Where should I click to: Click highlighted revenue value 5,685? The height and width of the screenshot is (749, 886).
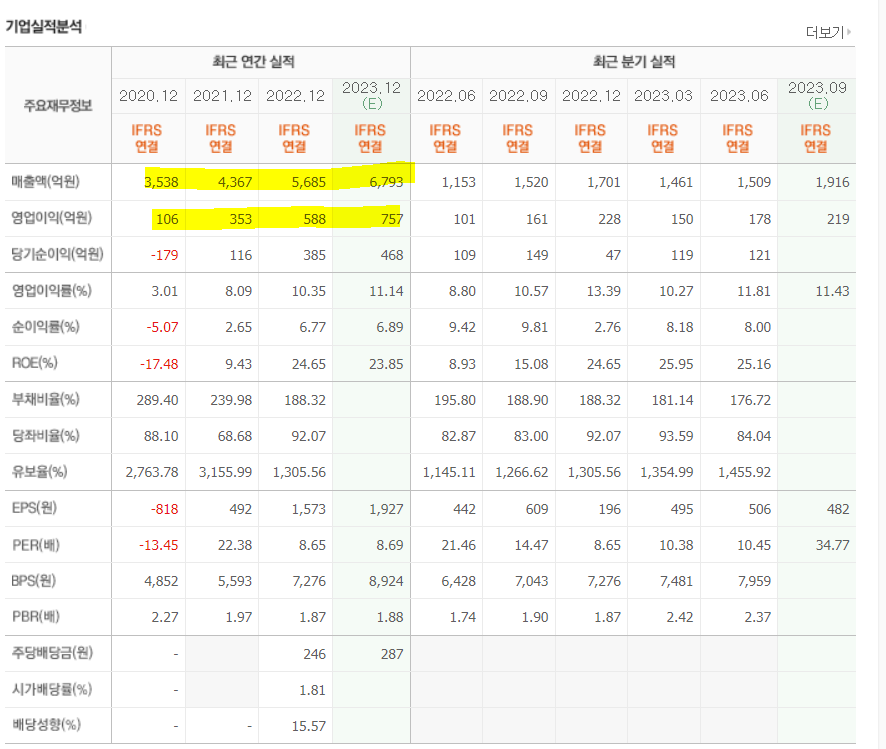click(x=309, y=182)
